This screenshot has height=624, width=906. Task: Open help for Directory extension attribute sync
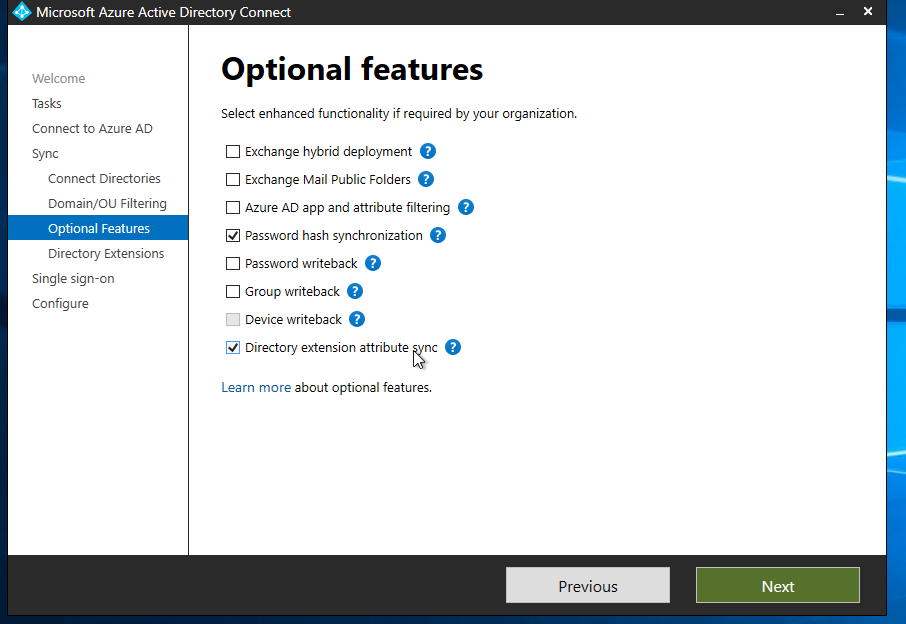(x=453, y=347)
